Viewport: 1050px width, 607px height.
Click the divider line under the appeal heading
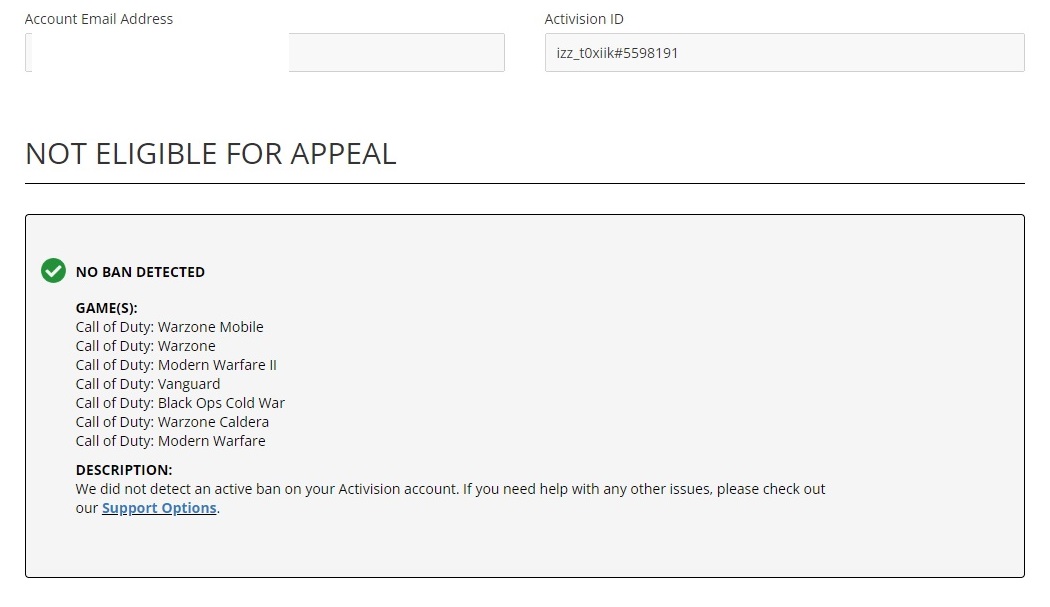[524, 184]
